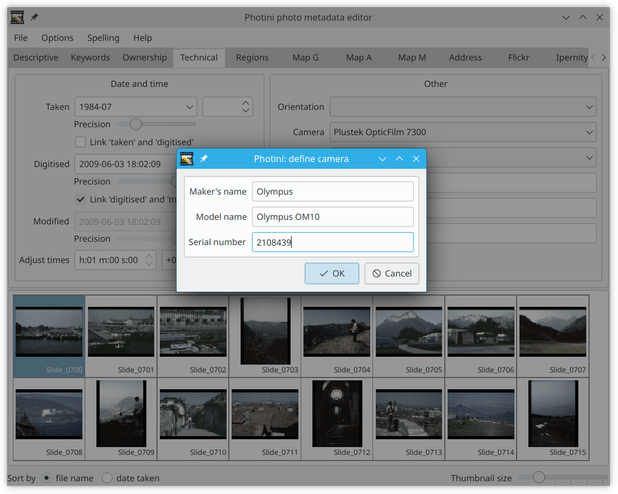This screenshot has width=618, height=494.
Task: Click the pin icon in main window titlebar
Action: (35, 17)
